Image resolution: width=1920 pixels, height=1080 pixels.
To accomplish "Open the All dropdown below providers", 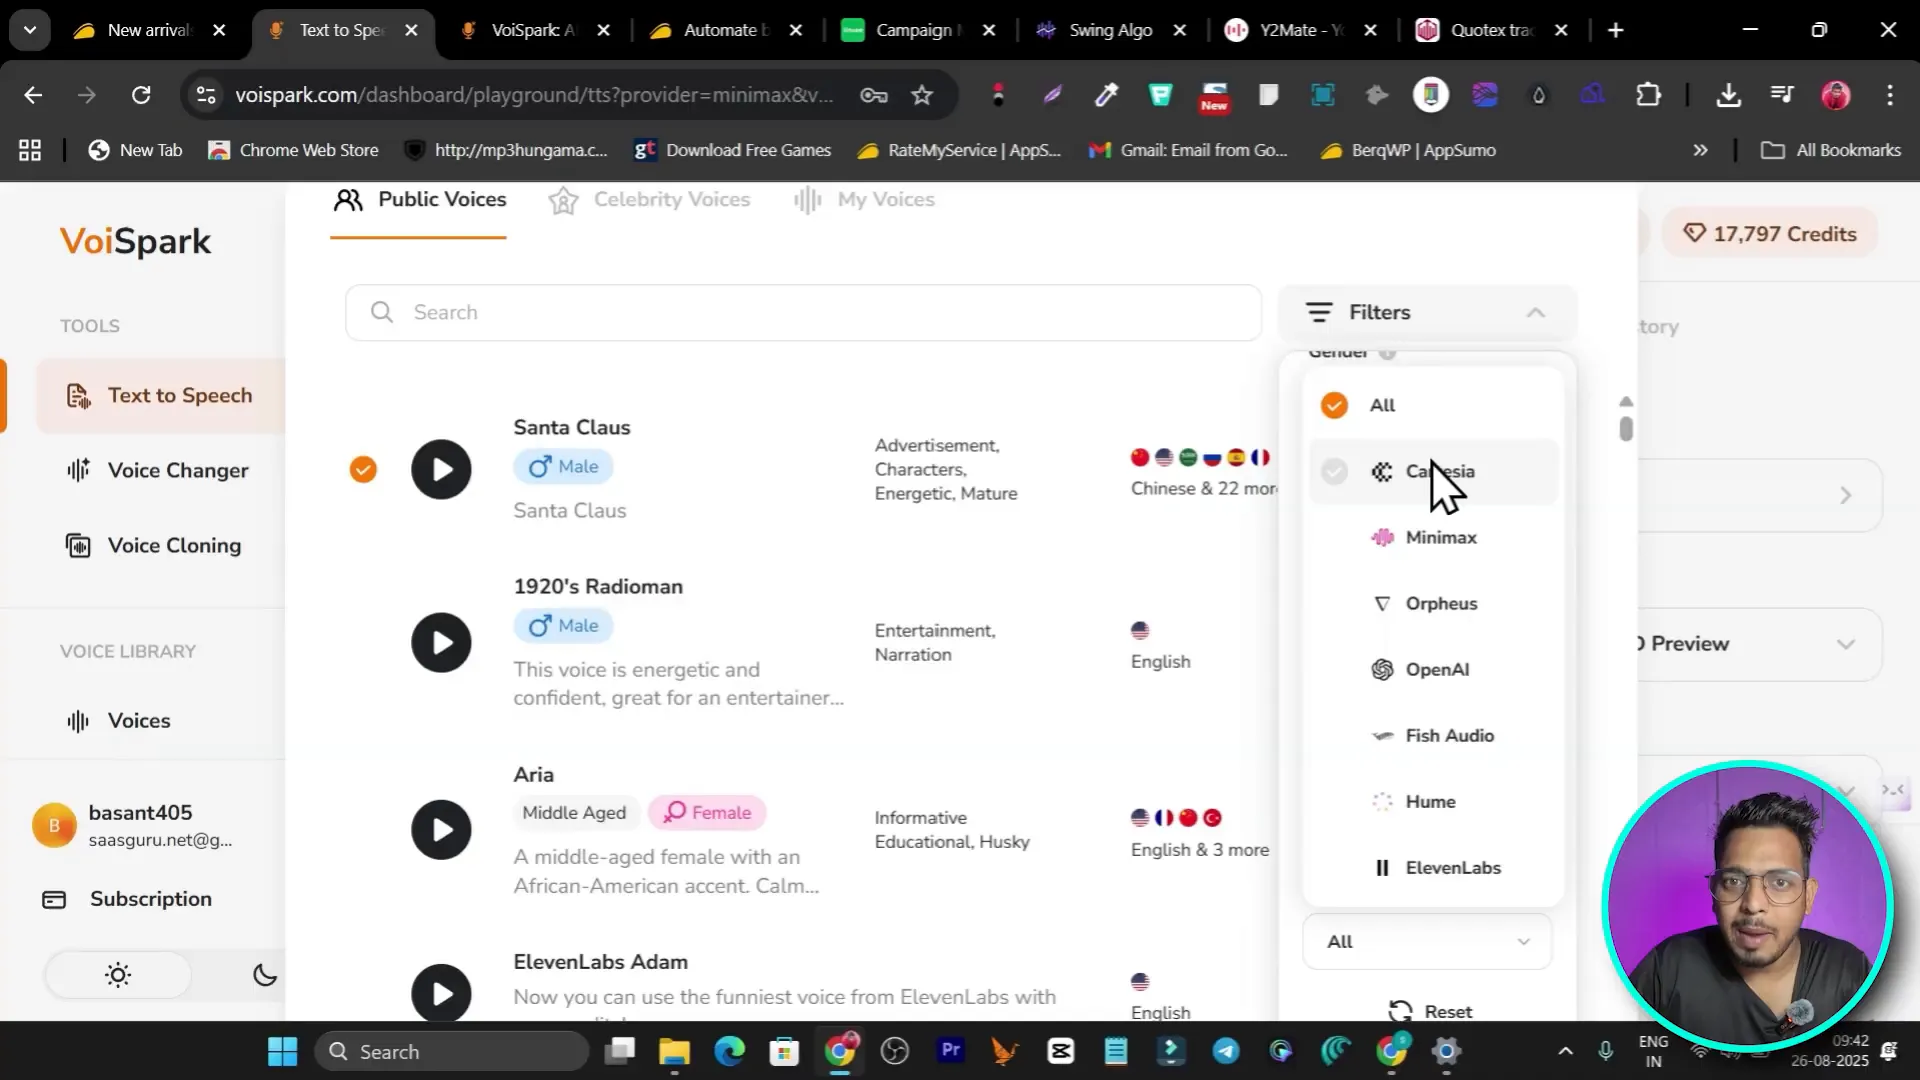I will click(x=1427, y=941).
